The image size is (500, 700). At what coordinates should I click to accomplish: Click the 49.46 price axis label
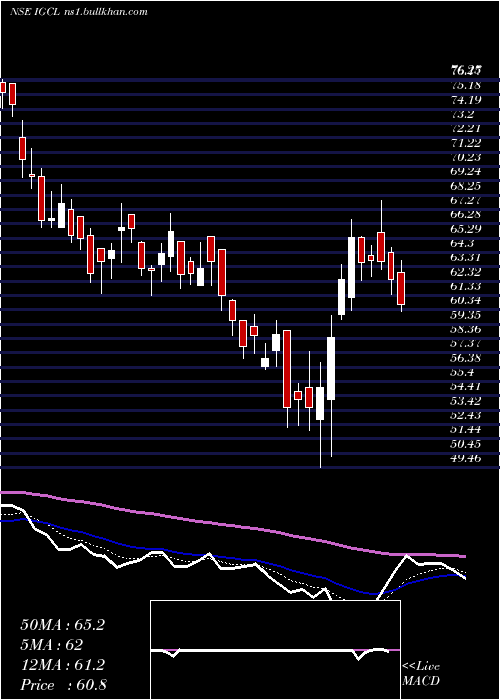click(x=466, y=459)
